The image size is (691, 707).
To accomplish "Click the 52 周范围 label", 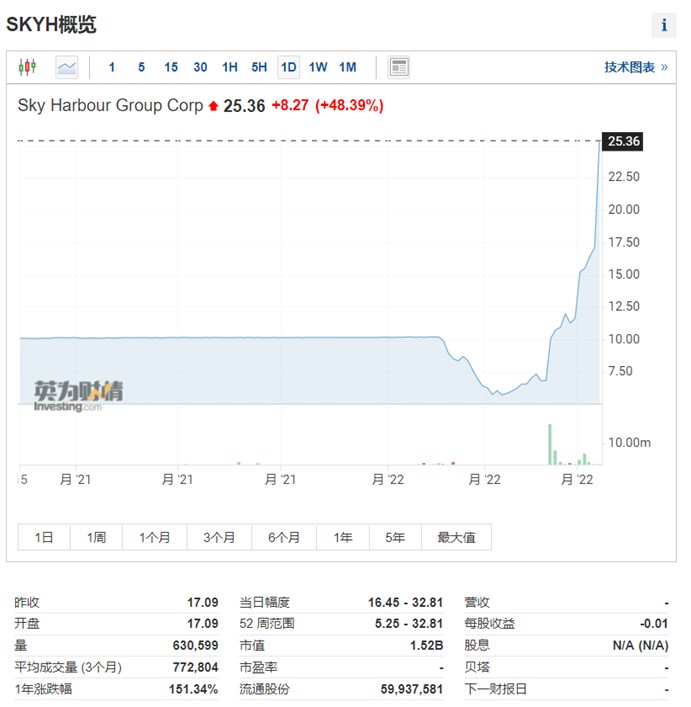I will pos(267,624).
